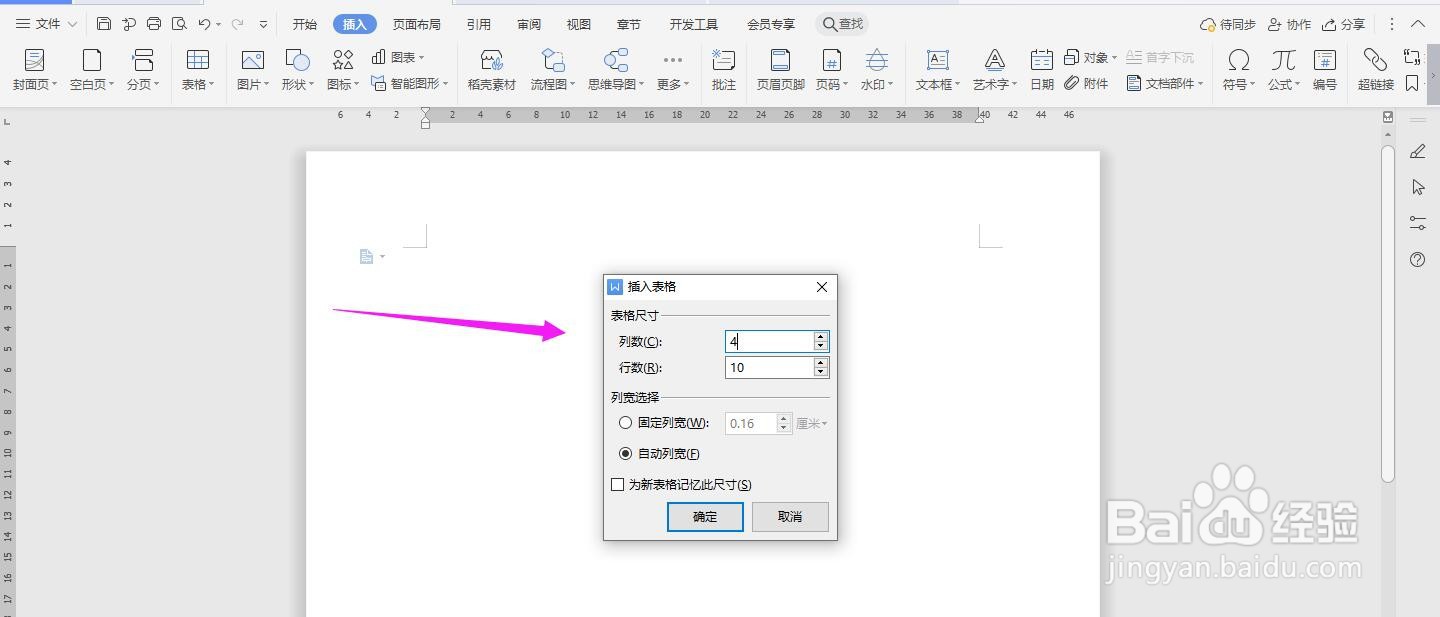Expand the quick access toolbar customize arrow
The height and width of the screenshot is (617, 1440).
263,24
